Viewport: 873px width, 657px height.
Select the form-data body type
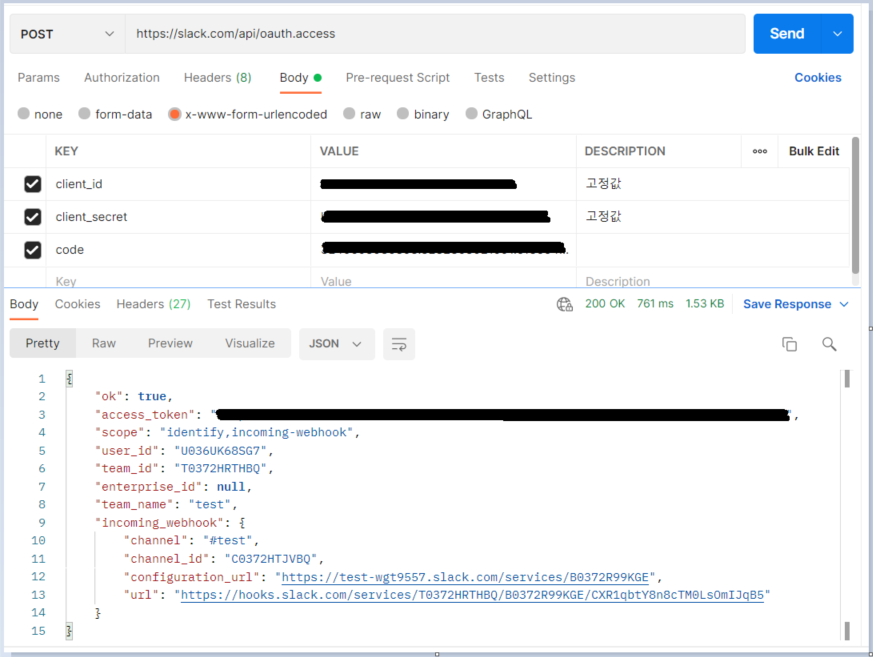pos(84,114)
